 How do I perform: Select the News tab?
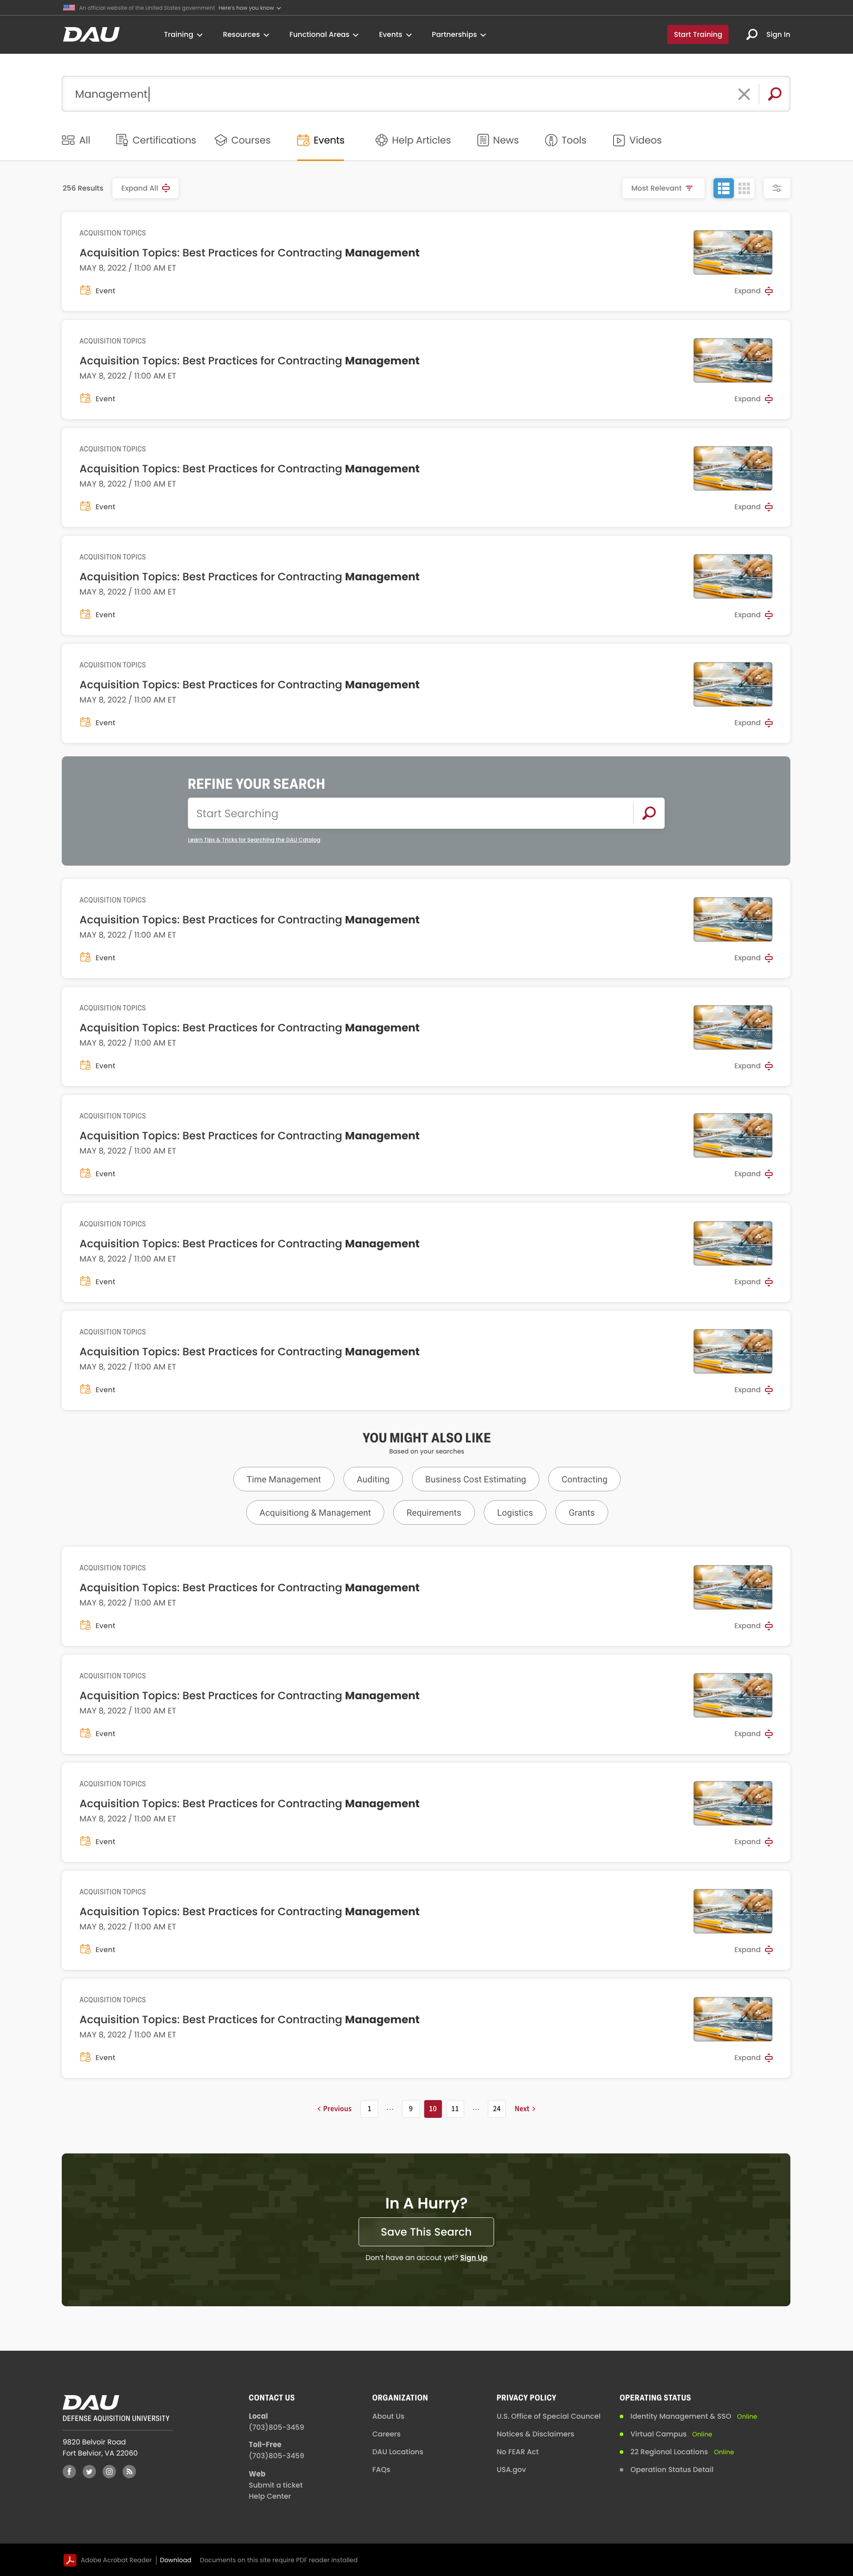click(498, 140)
